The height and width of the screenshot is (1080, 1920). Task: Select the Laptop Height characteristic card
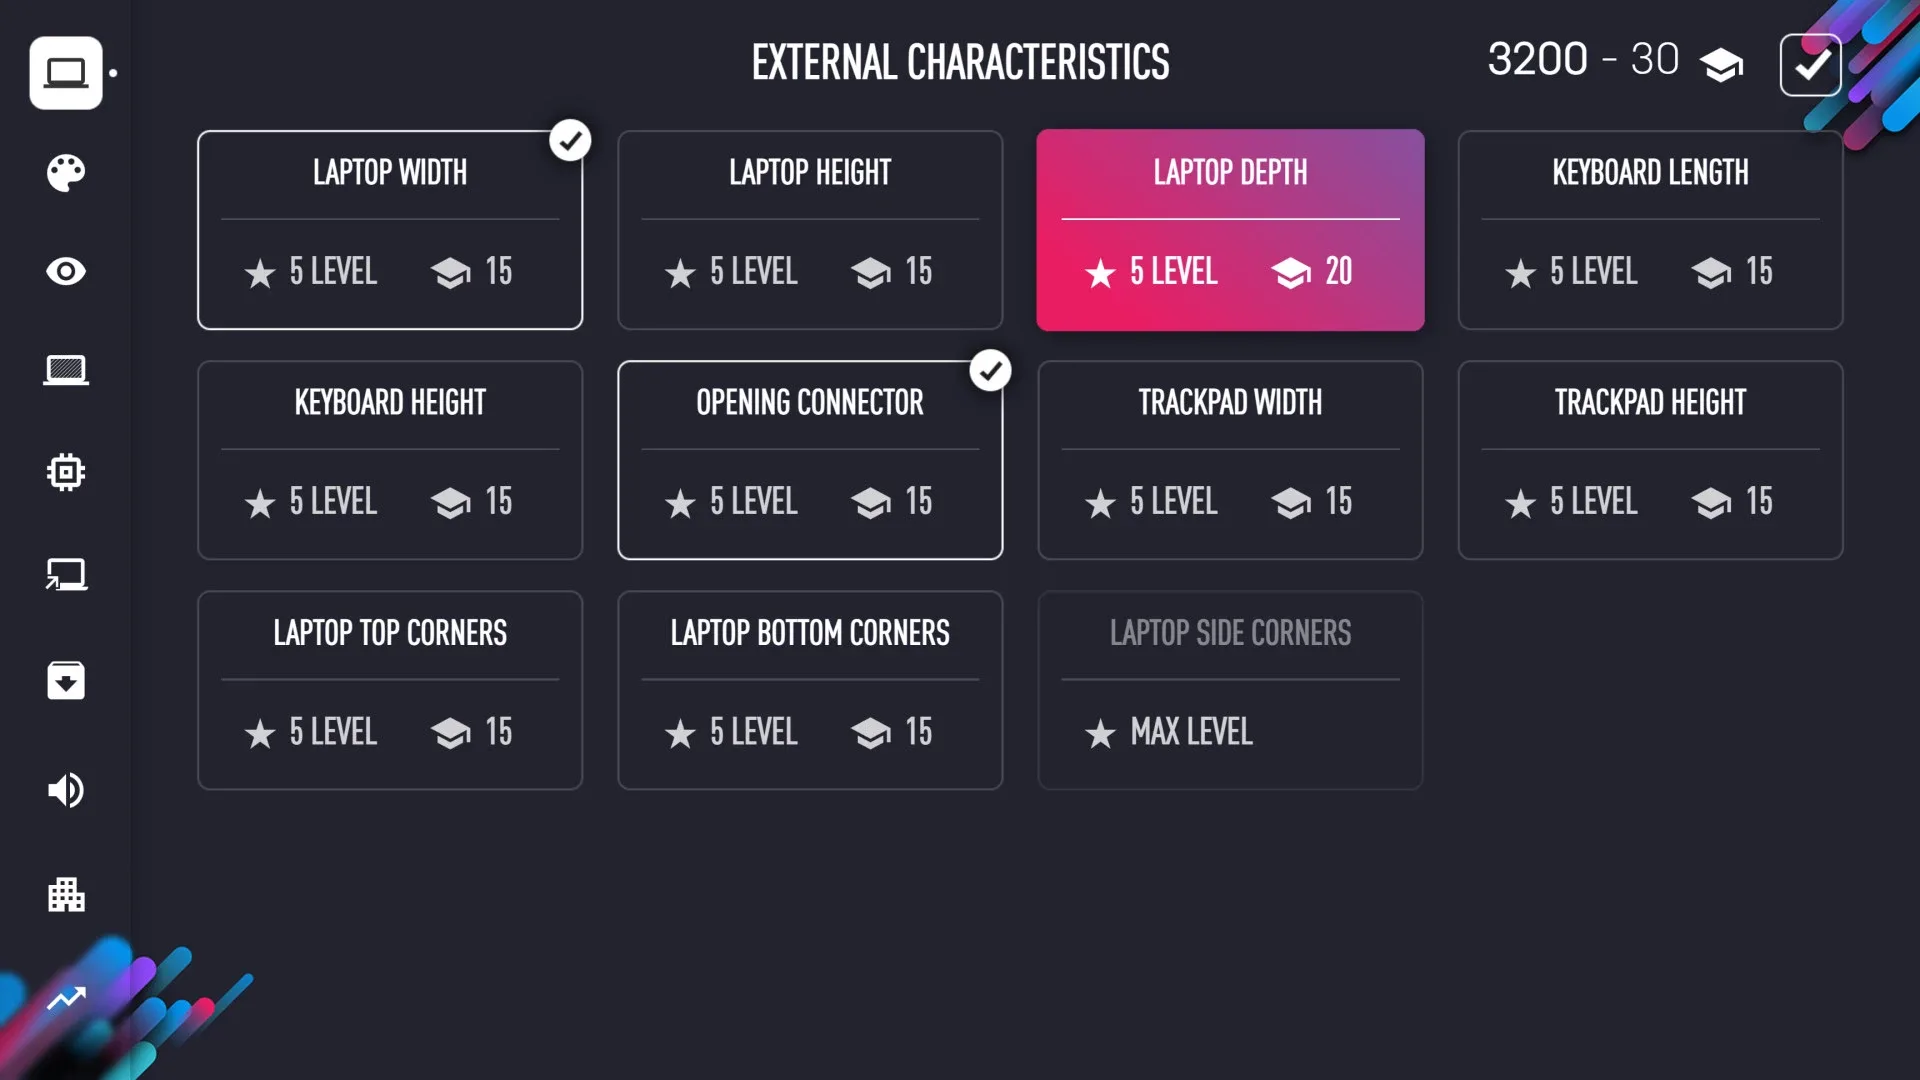pos(810,230)
